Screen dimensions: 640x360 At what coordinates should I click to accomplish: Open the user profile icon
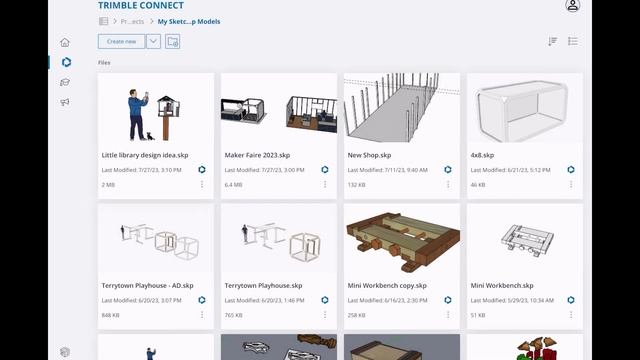coord(573,5)
